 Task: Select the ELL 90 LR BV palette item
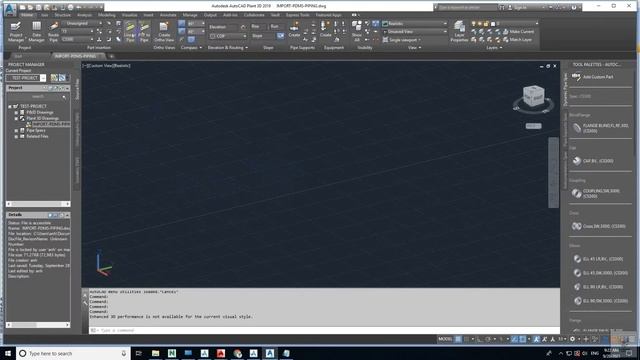(598, 287)
